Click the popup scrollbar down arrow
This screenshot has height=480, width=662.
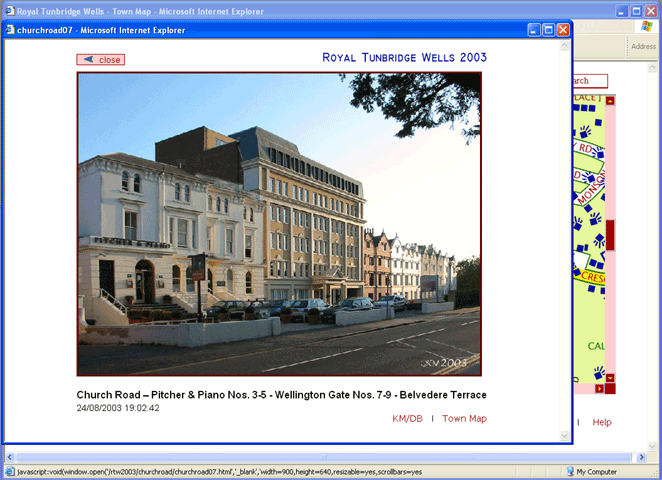(x=565, y=436)
